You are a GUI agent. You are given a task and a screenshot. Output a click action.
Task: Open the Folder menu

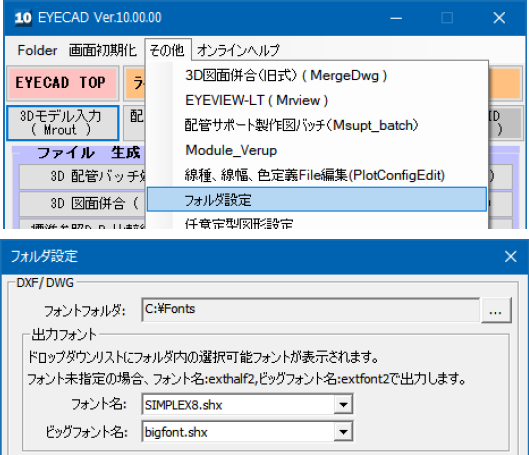tap(37, 50)
